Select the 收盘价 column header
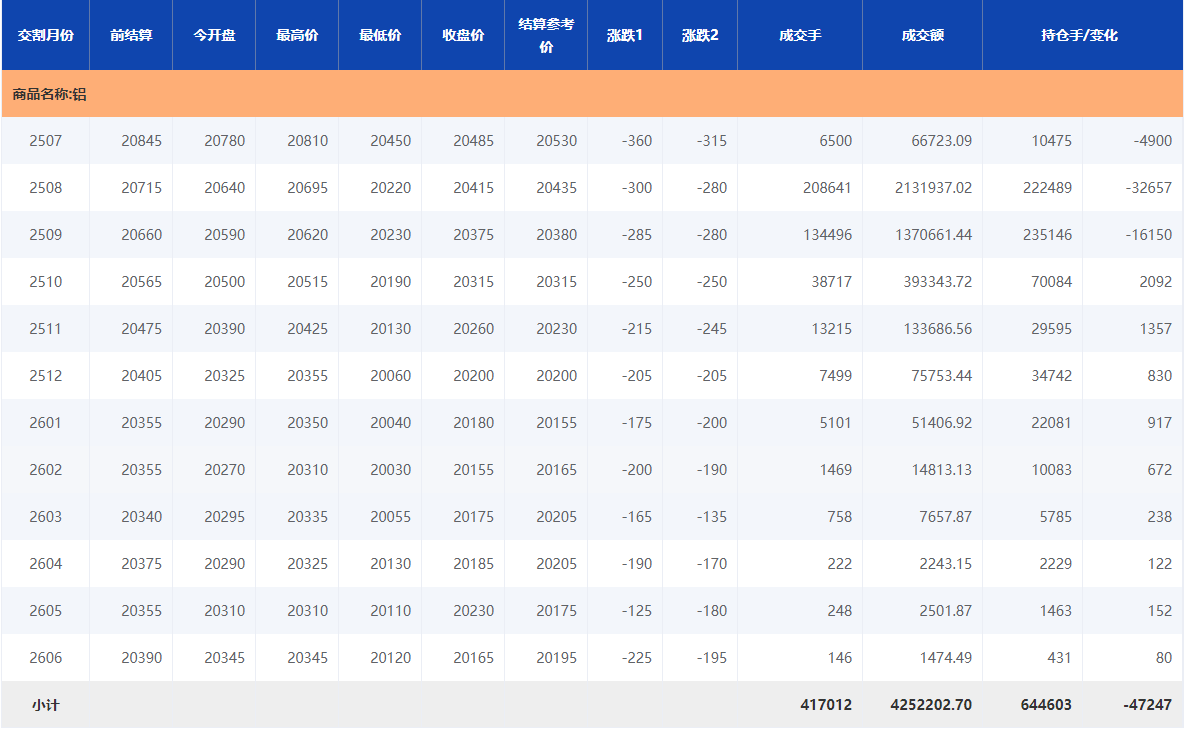The width and height of the screenshot is (1185, 729). click(x=463, y=35)
